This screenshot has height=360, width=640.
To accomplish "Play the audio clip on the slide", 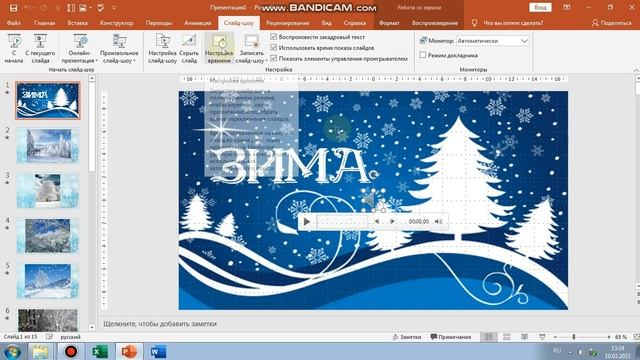I will (x=307, y=222).
